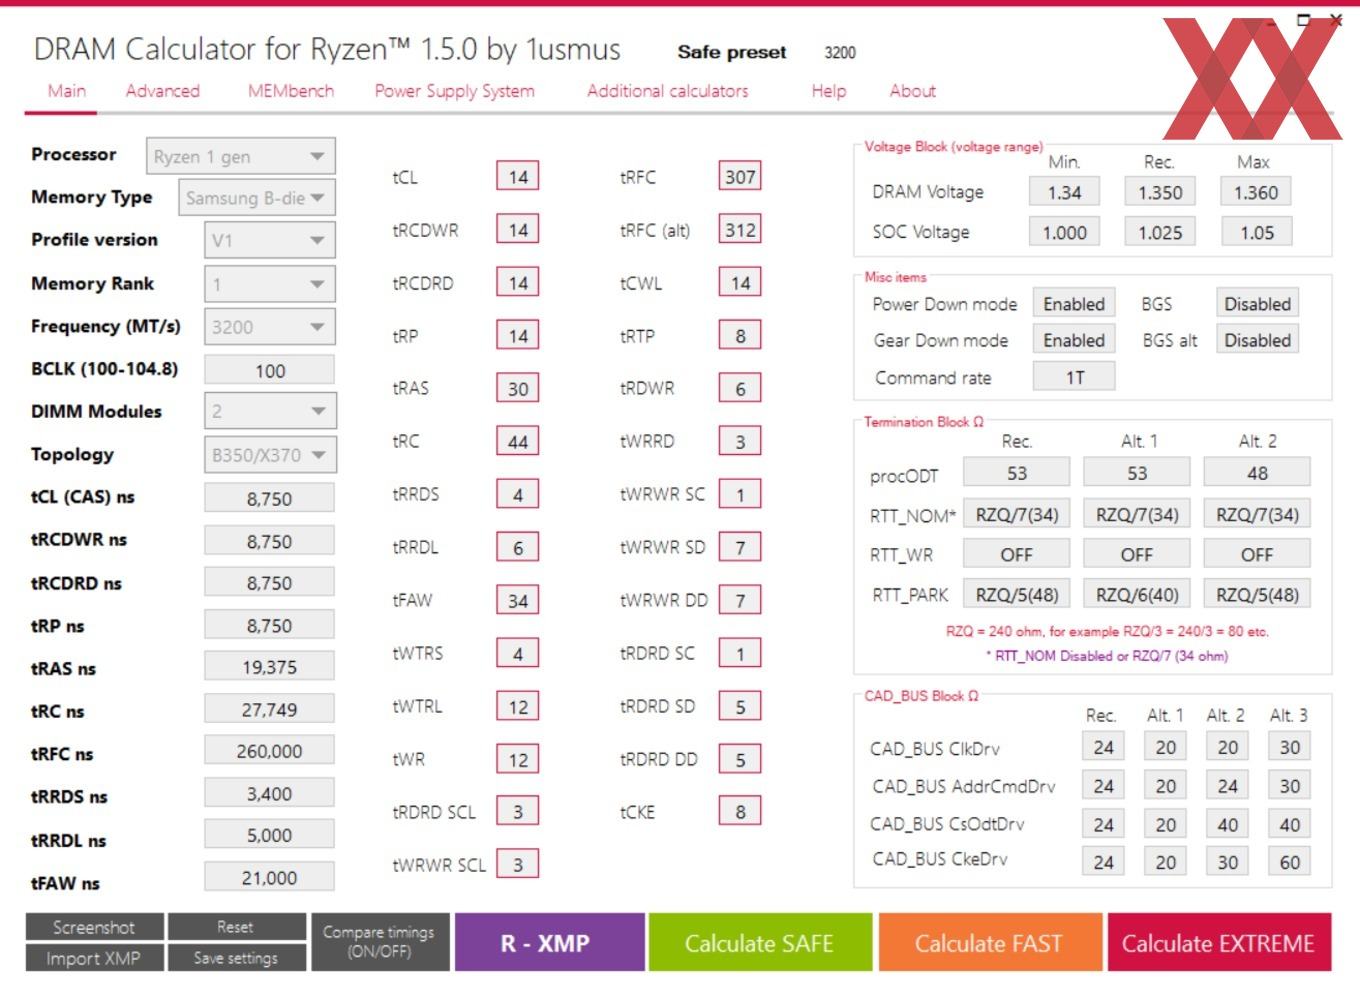Screen dimensions: 1360x997
Task: Click the tRC value 44 box
Action: (x=518, y=442)
